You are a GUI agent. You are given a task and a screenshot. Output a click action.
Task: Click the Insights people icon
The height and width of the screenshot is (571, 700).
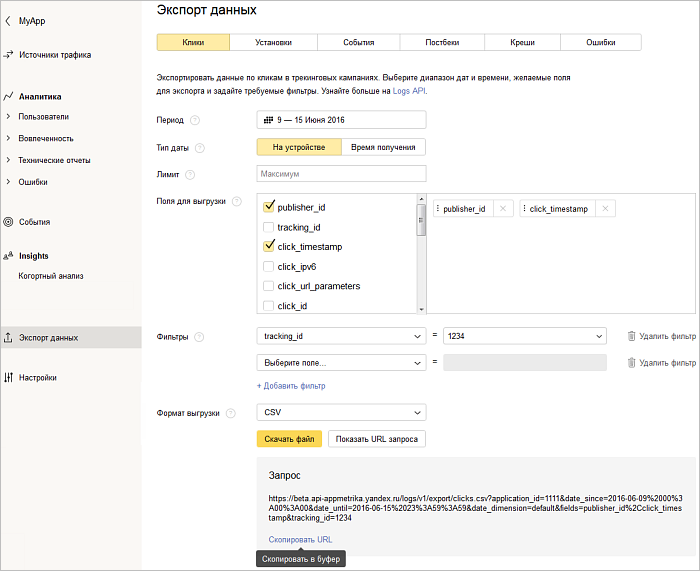tap(8, 256)
